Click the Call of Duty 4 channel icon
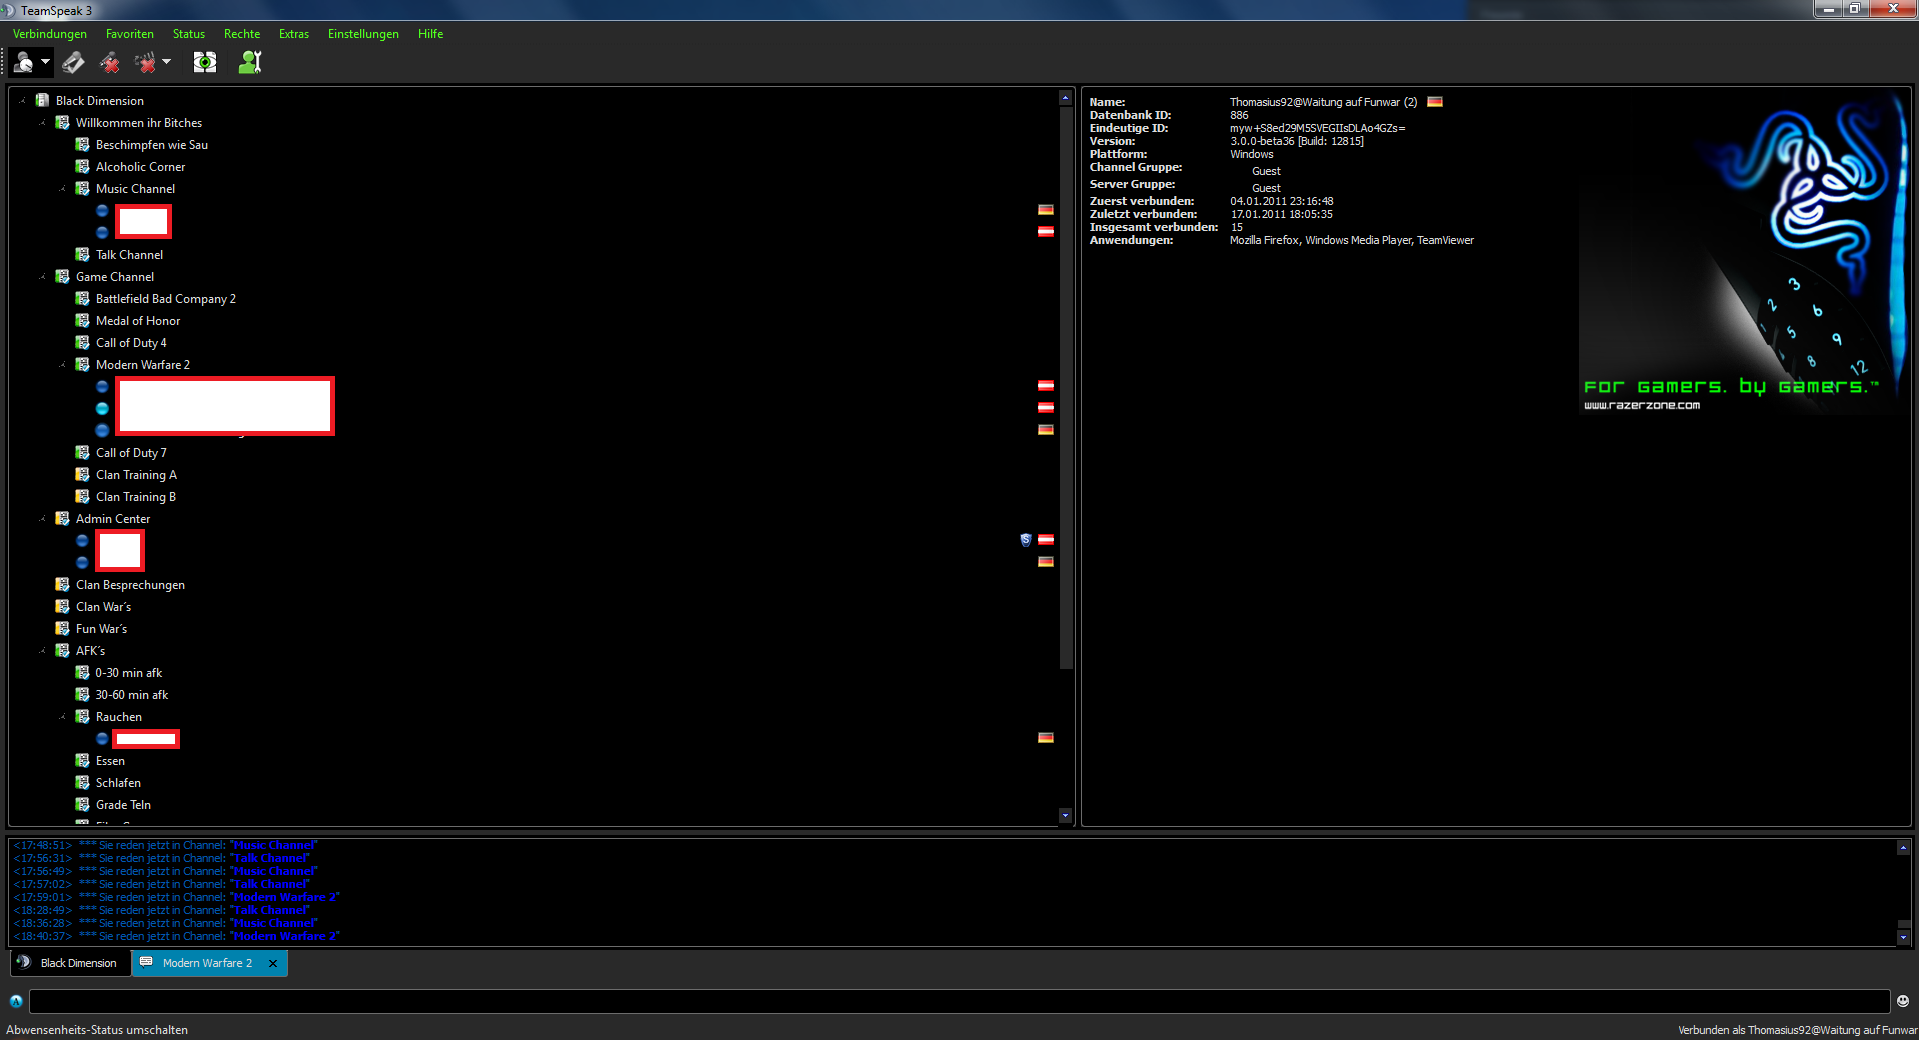Screen dimensions: 1919x1040 [82, 342]
